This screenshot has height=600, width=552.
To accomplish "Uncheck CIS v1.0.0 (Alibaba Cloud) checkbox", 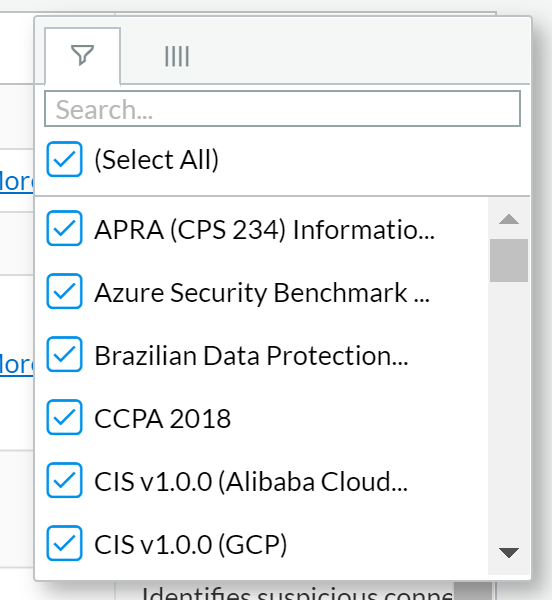I will pyautogui.click(x=64, y=480).
